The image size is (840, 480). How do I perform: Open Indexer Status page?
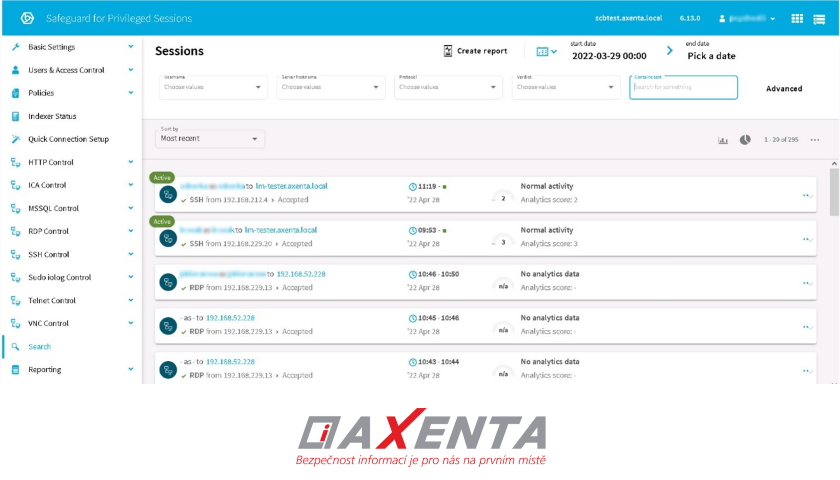pos(52,116)
